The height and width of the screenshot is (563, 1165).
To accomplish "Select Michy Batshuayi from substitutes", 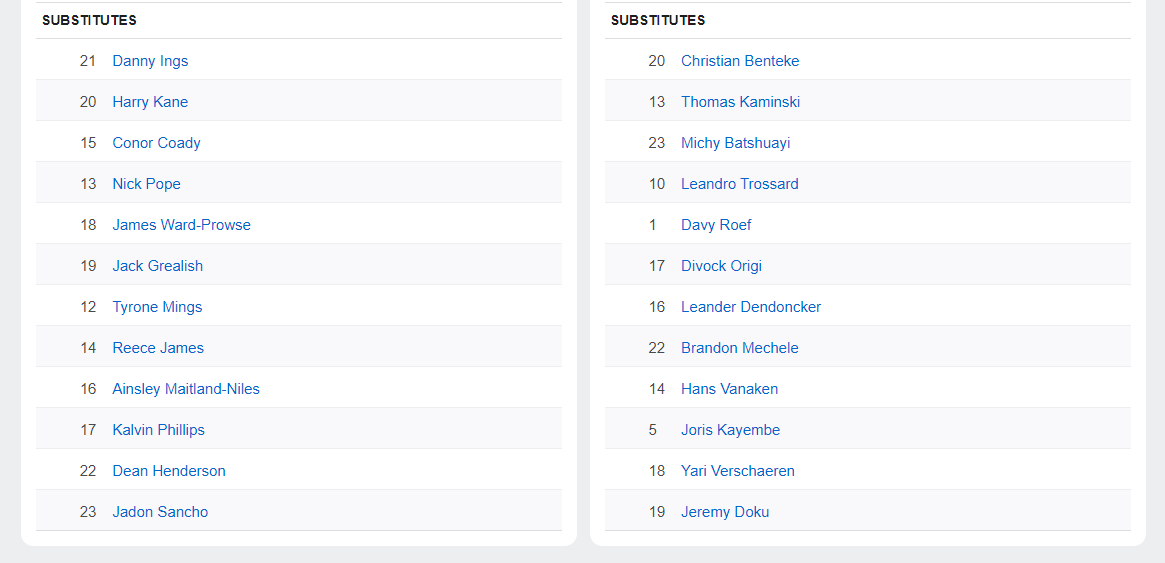I will [x=735, y=143].
